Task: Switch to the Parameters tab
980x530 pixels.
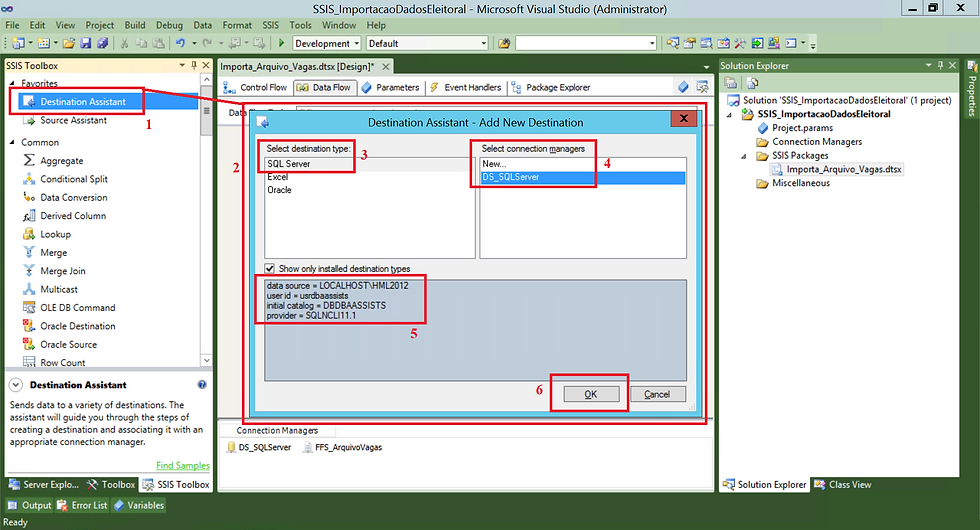Action: [x=391, y=88]
